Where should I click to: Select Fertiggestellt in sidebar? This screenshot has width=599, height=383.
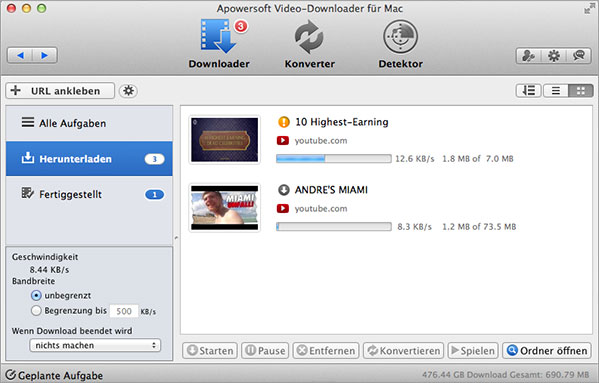(x=89, y=194)
